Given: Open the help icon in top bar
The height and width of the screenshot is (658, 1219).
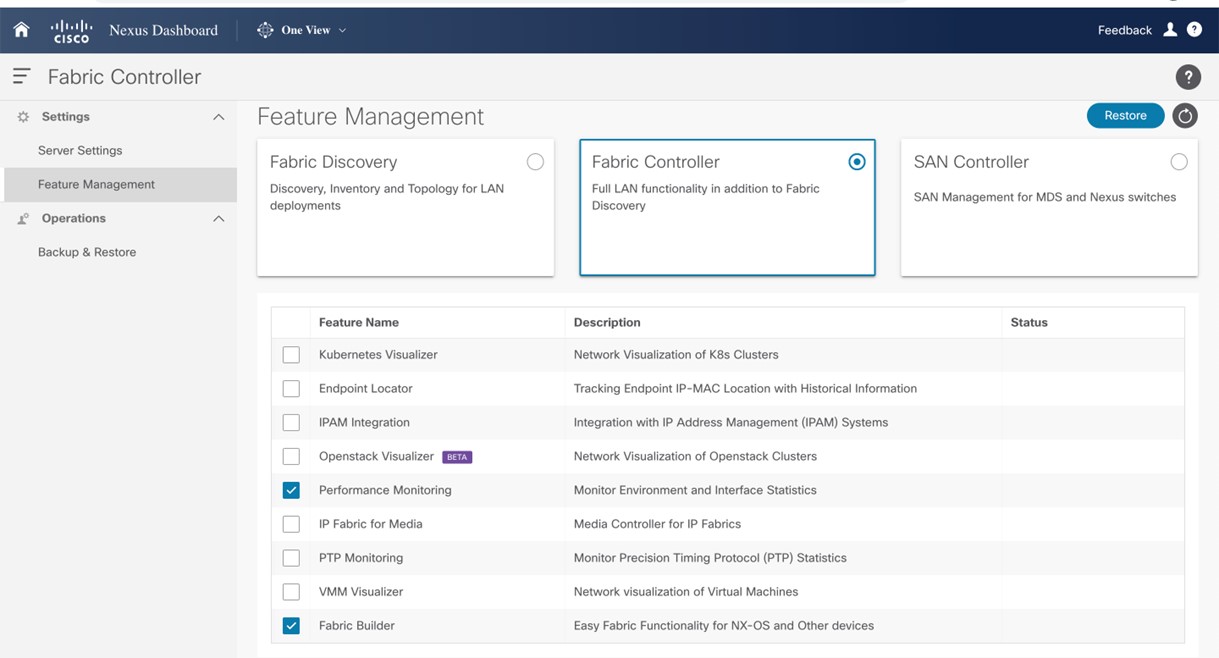Looking at the screenshot, I should click(x=1194, y=30).
